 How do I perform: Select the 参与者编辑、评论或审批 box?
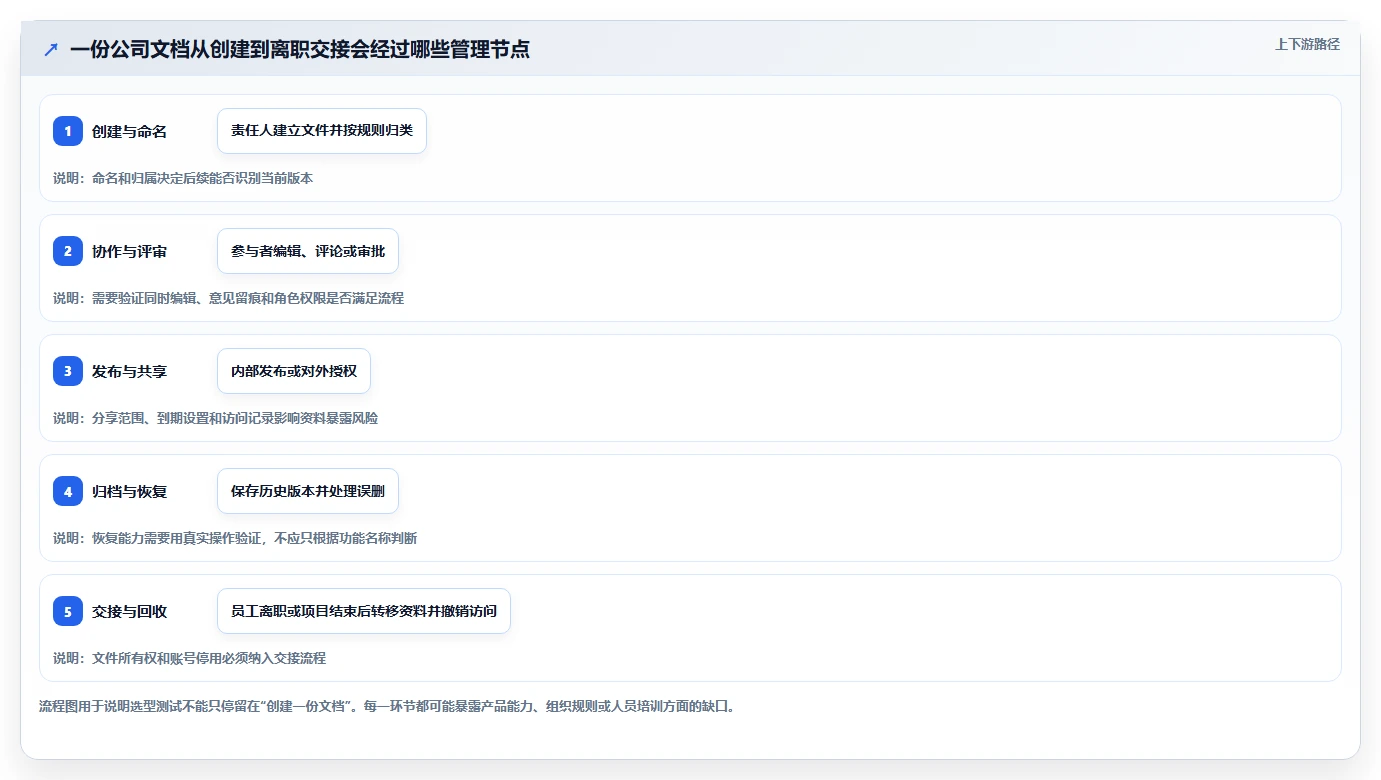tap(308, 251)
